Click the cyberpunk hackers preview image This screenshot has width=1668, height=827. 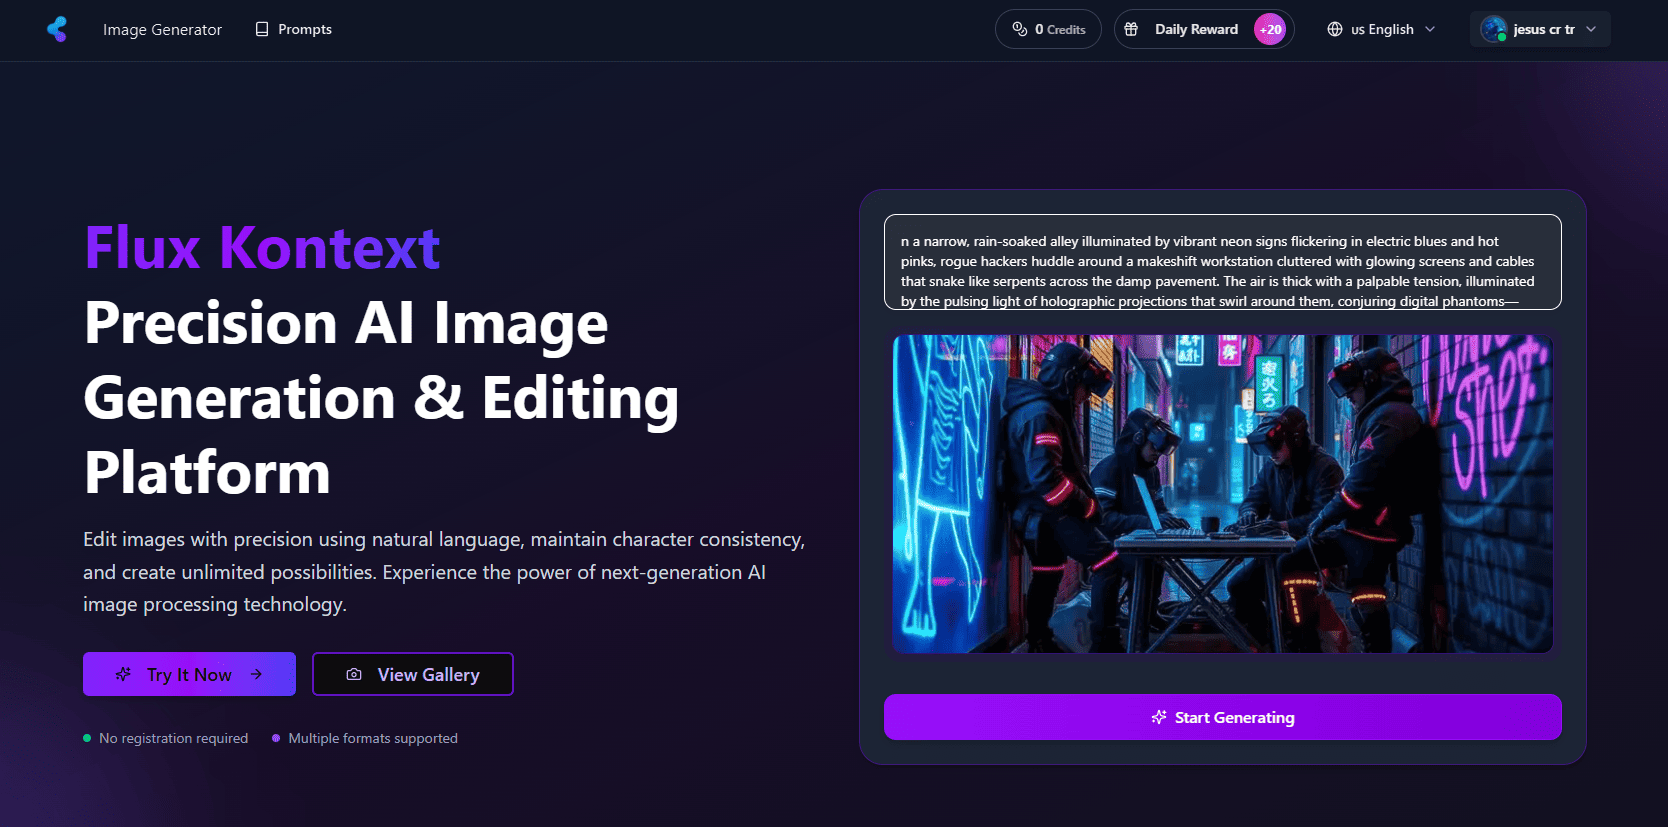click(x=1222, y=493)
